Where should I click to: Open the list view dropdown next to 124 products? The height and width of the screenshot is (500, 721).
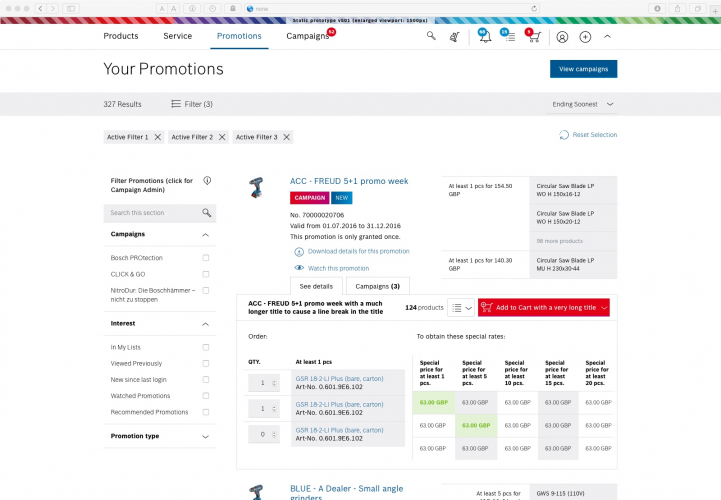point(462,308)
